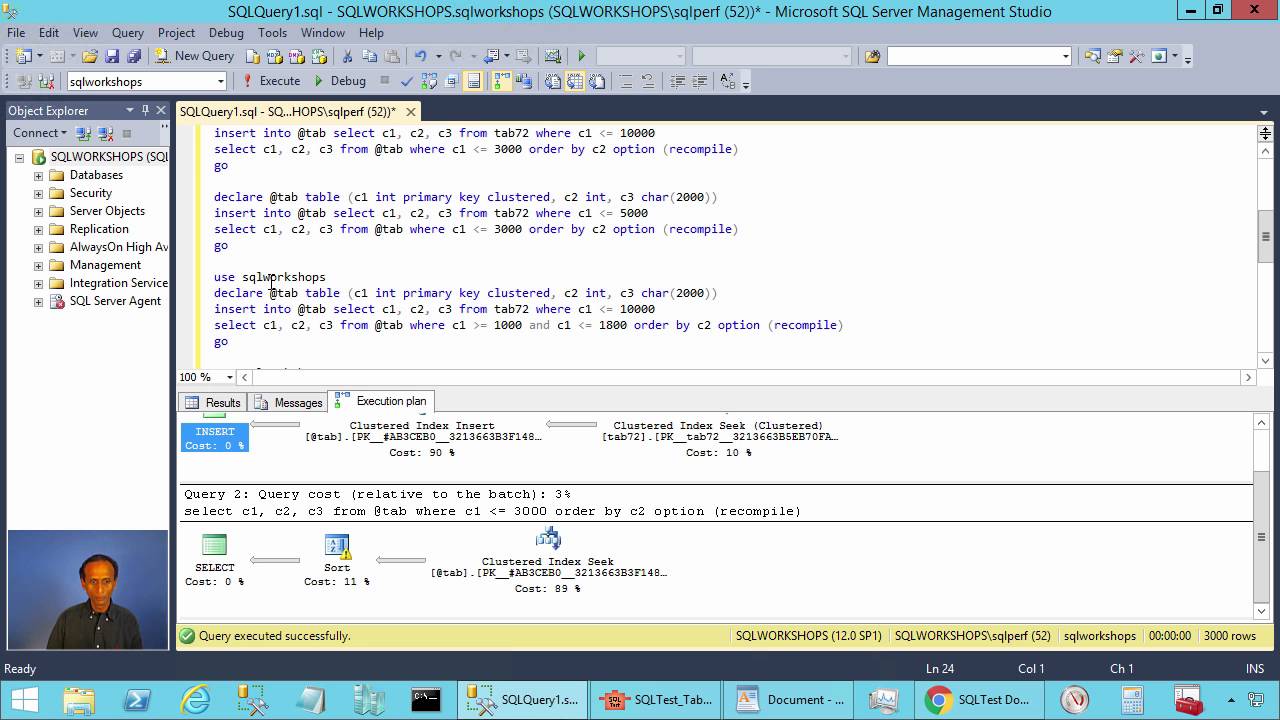Select Results to File mode

tap(598, 81)
